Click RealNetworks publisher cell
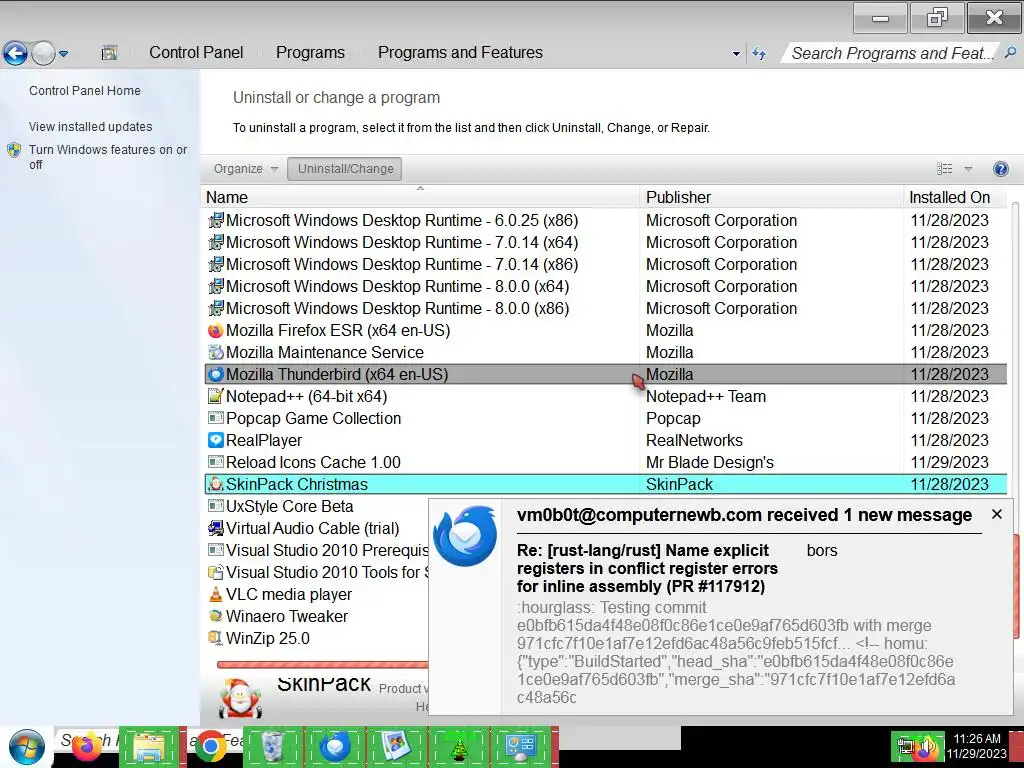 coord(694,440)
